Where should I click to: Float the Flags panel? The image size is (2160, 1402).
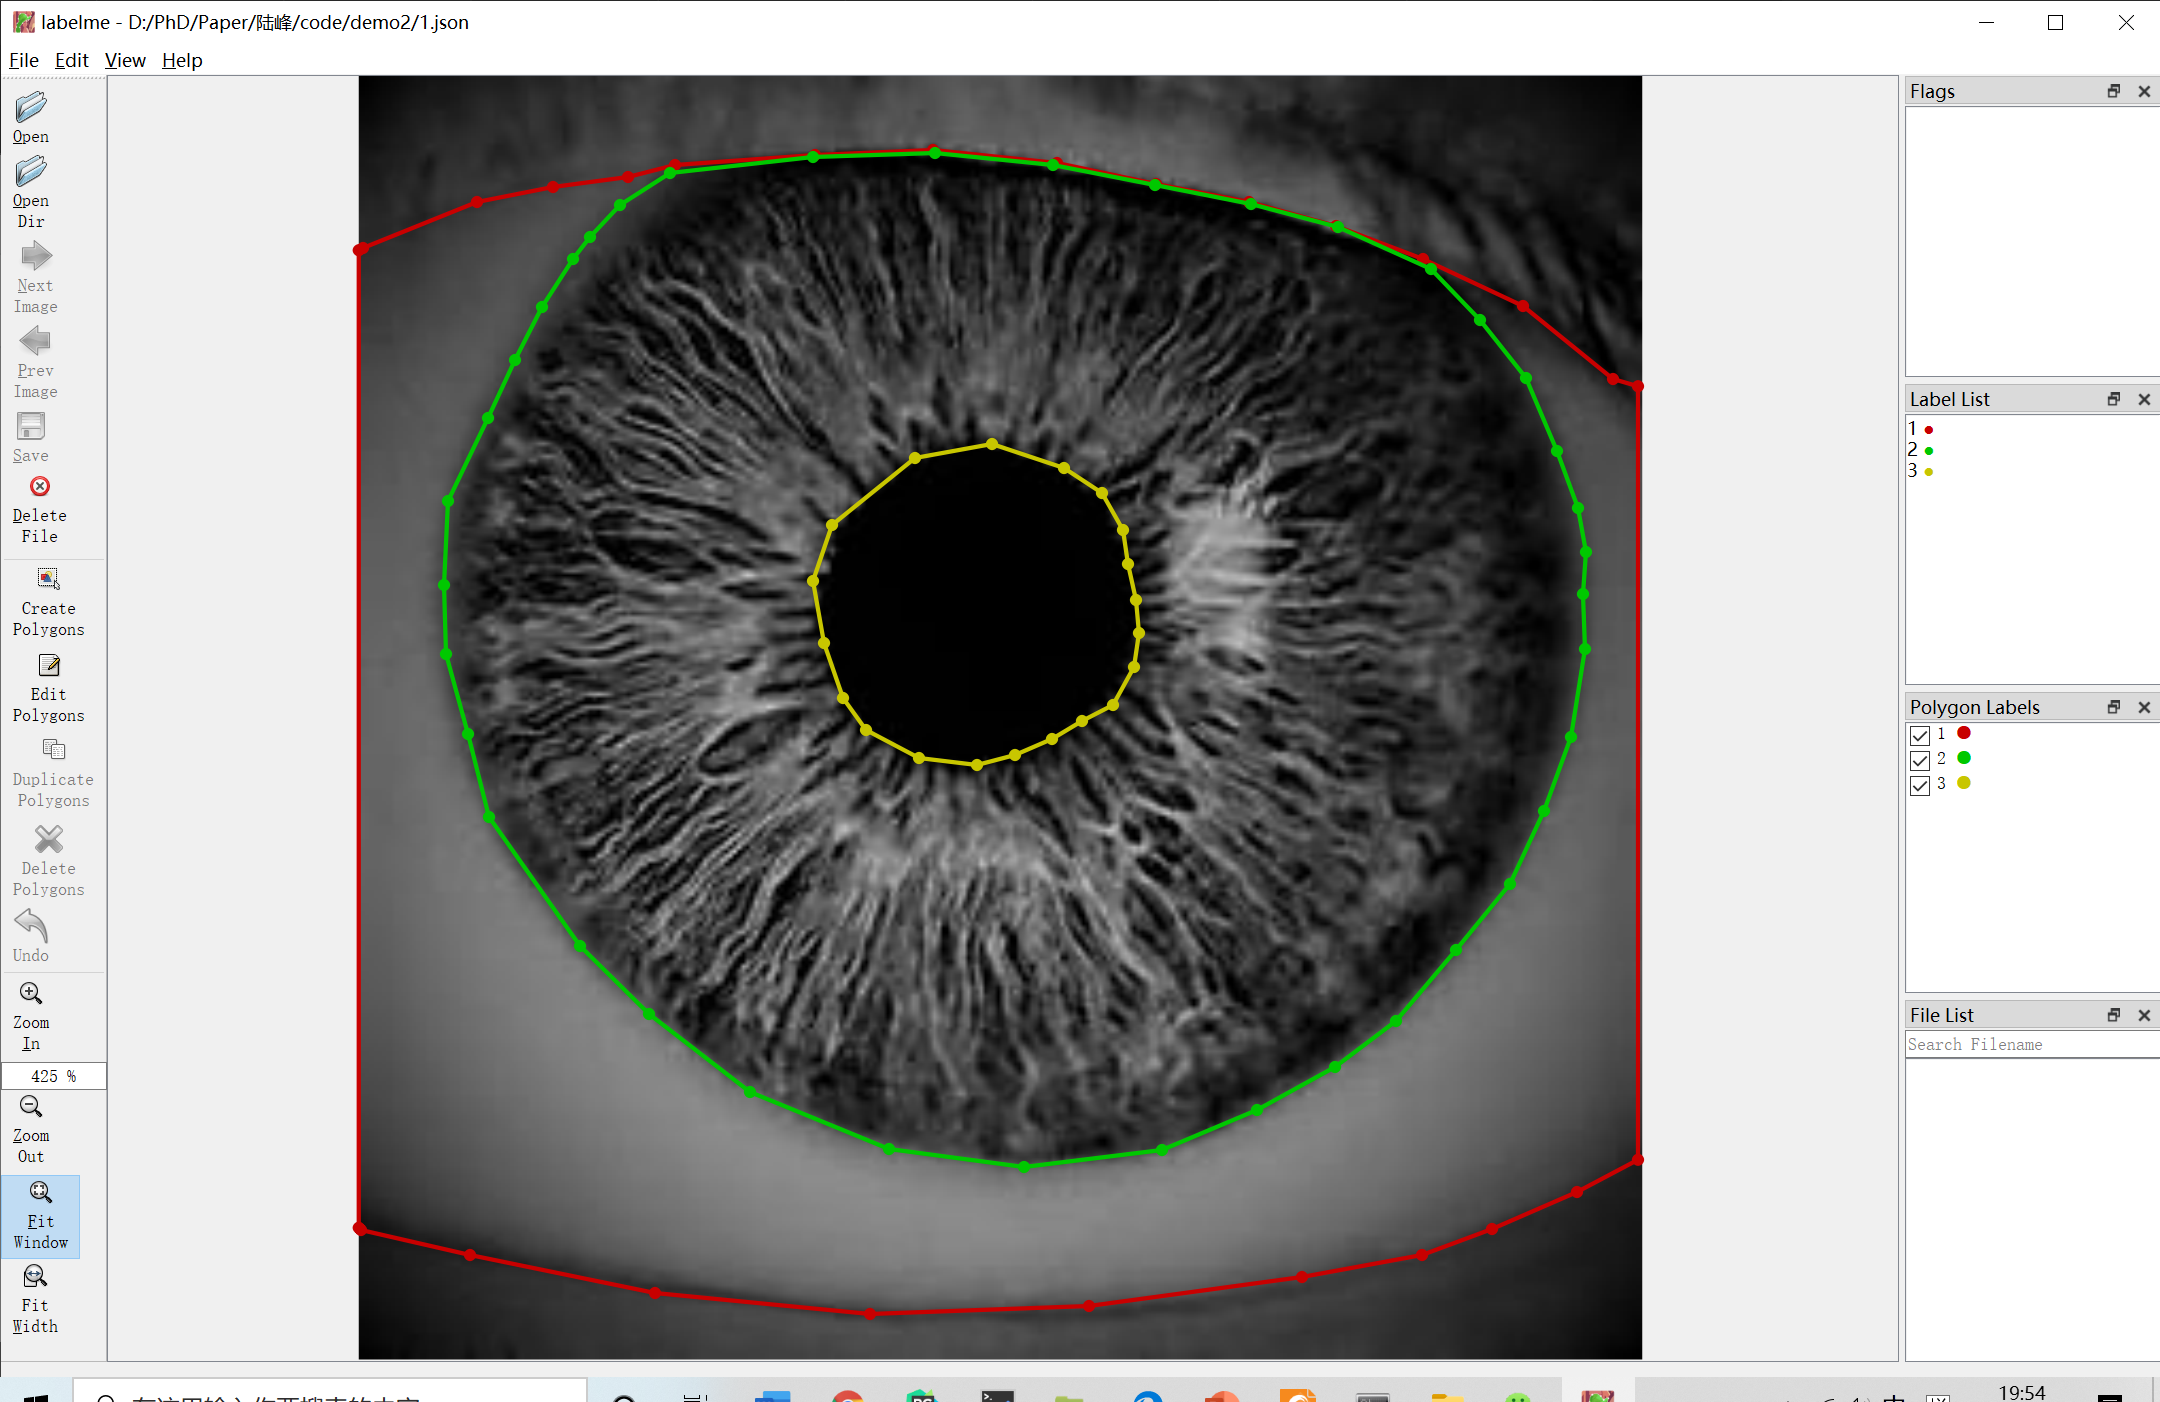point(2114,91)
